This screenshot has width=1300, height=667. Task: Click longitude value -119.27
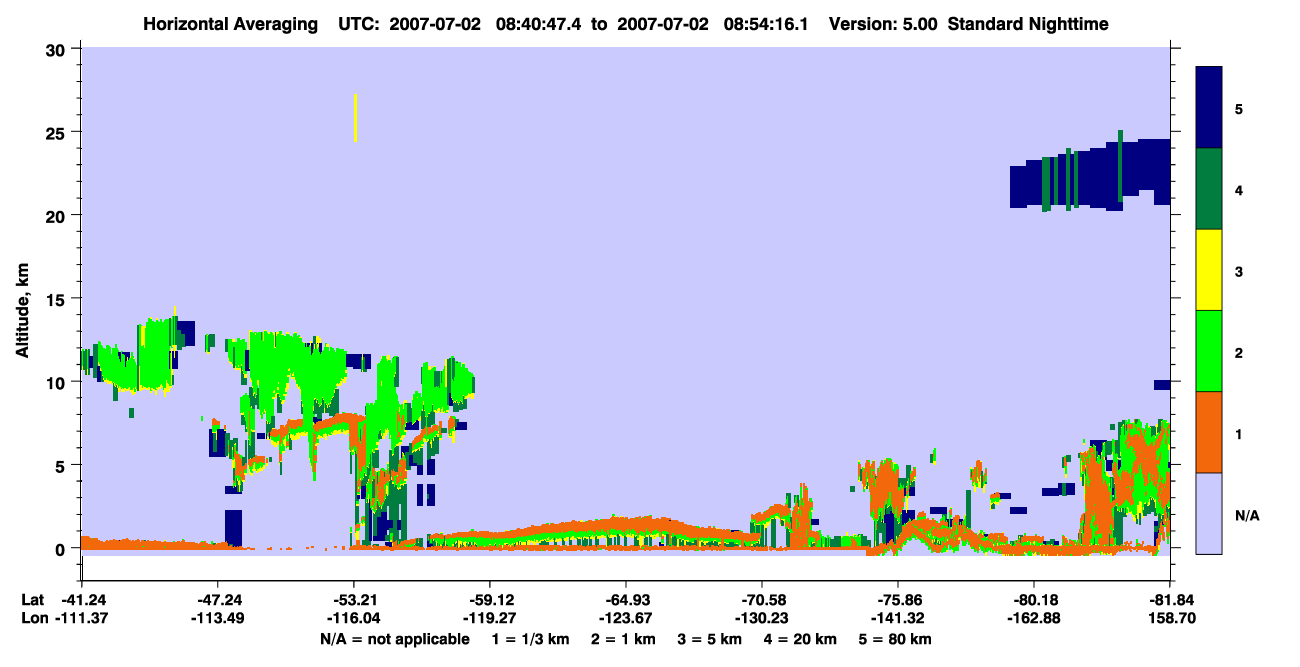click(x=489, y=618)
